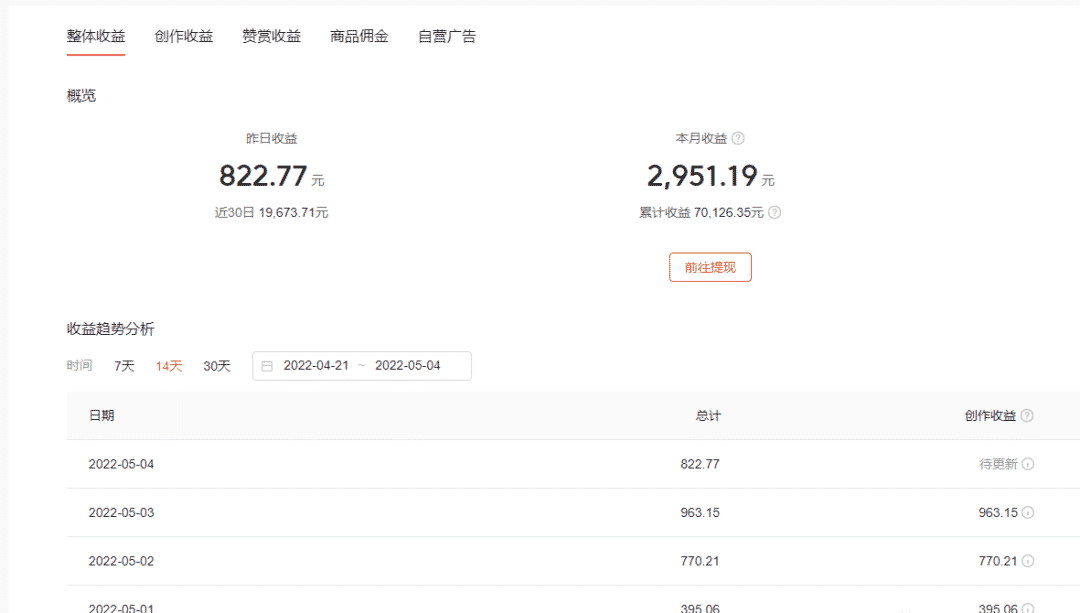Click the 概览 section heading

[81, 96]
